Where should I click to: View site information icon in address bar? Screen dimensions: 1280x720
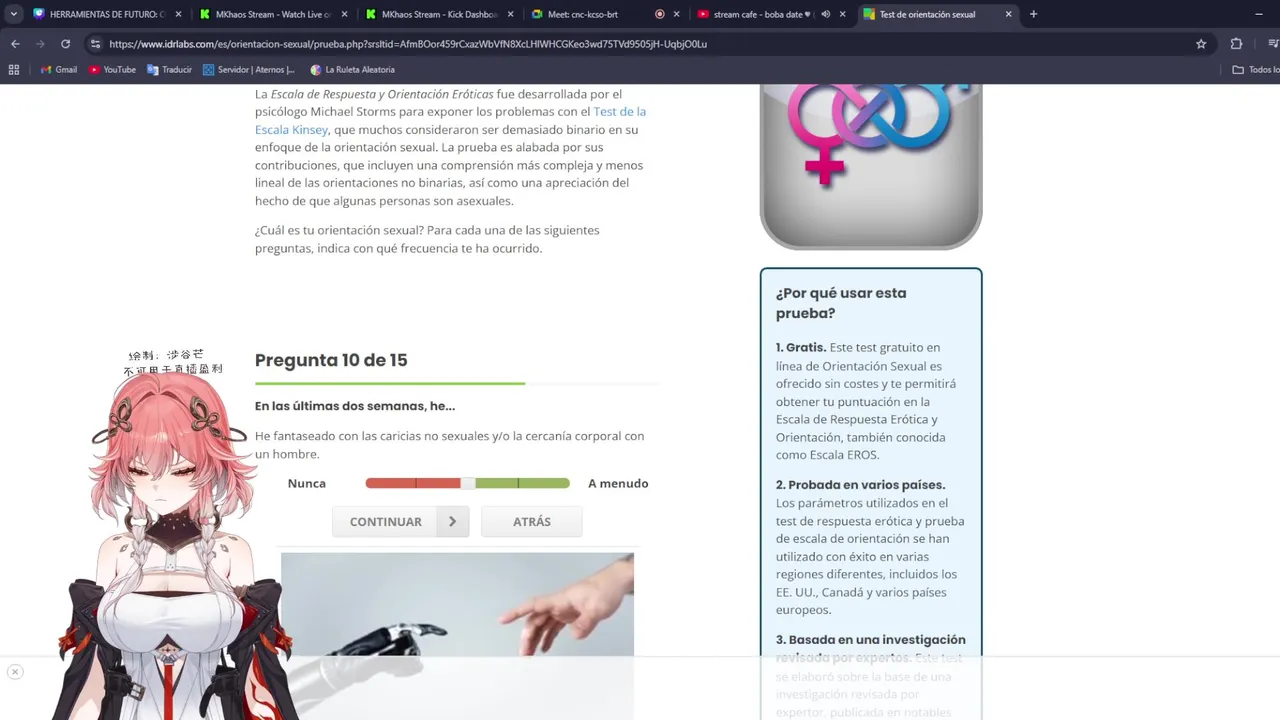coord(95,44)
